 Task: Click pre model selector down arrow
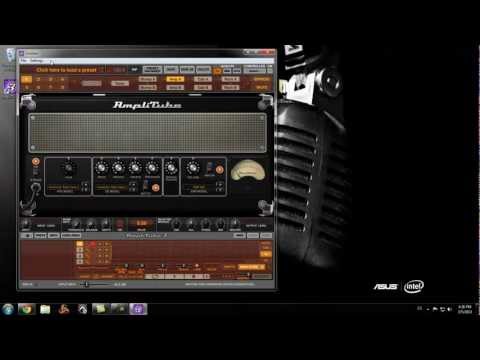(85, 190)
